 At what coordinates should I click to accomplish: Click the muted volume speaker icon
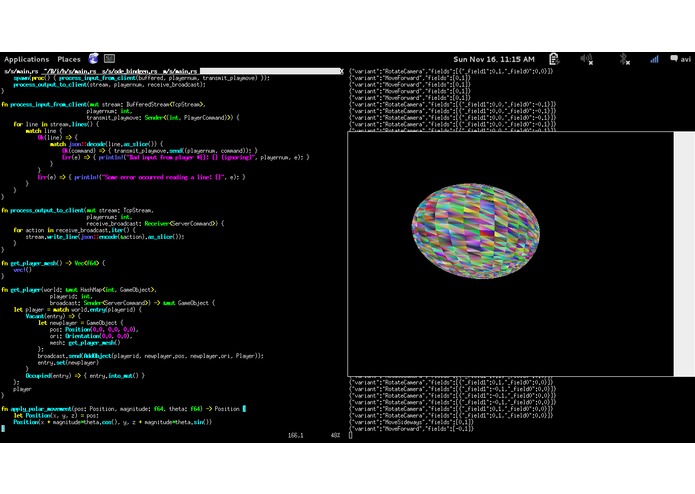click(587, 58)
